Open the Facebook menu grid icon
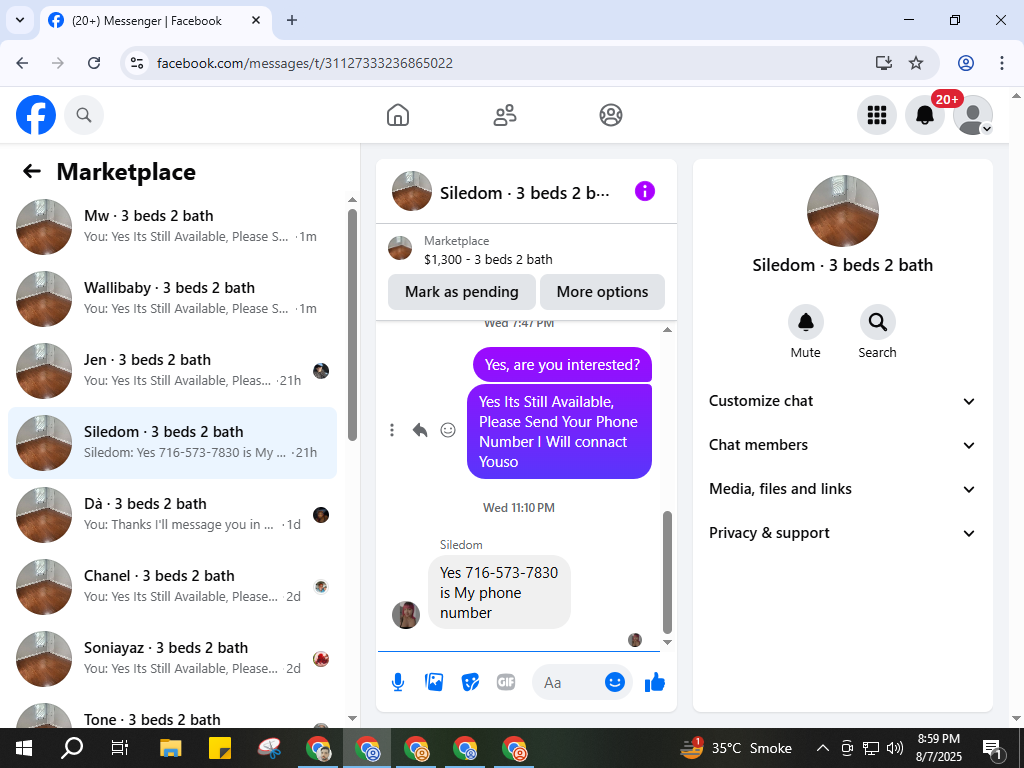This screenshot has width=1024, height=768. coord(876,115)
